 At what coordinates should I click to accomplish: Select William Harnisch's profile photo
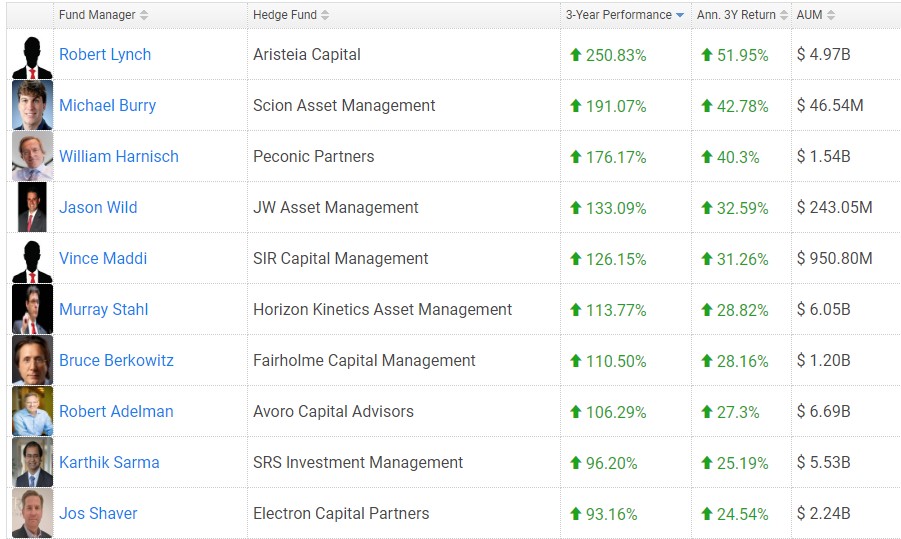32,157
